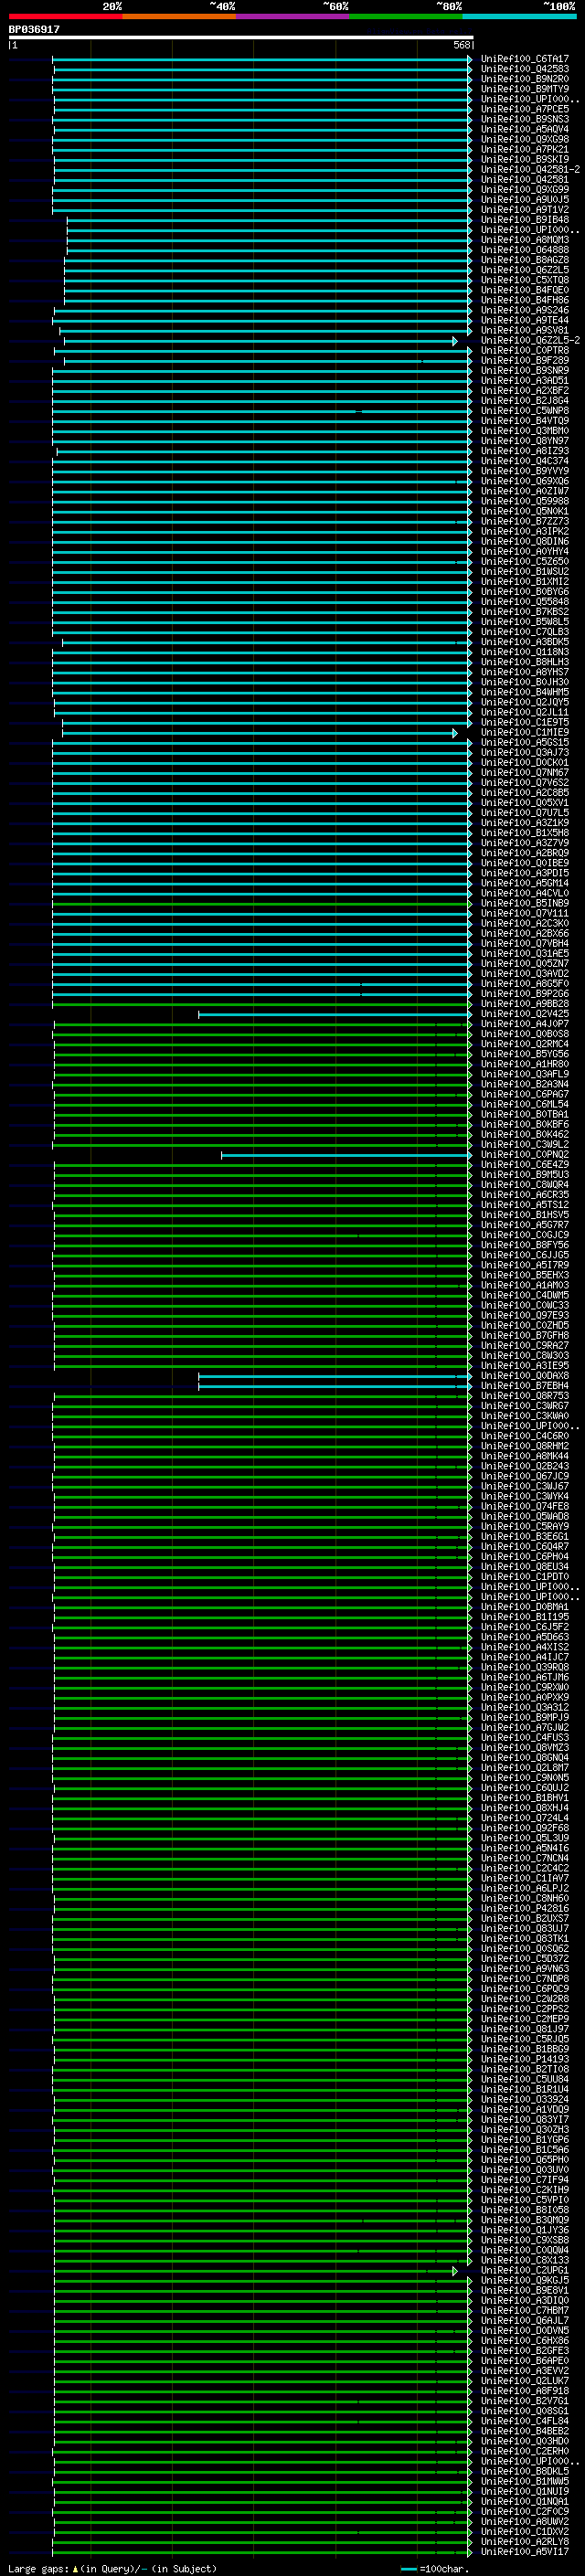Viewport: 585px width, 2576px height.
Task: Open hit label UniRef100_A6CR35
Action: coord(525,1195)
